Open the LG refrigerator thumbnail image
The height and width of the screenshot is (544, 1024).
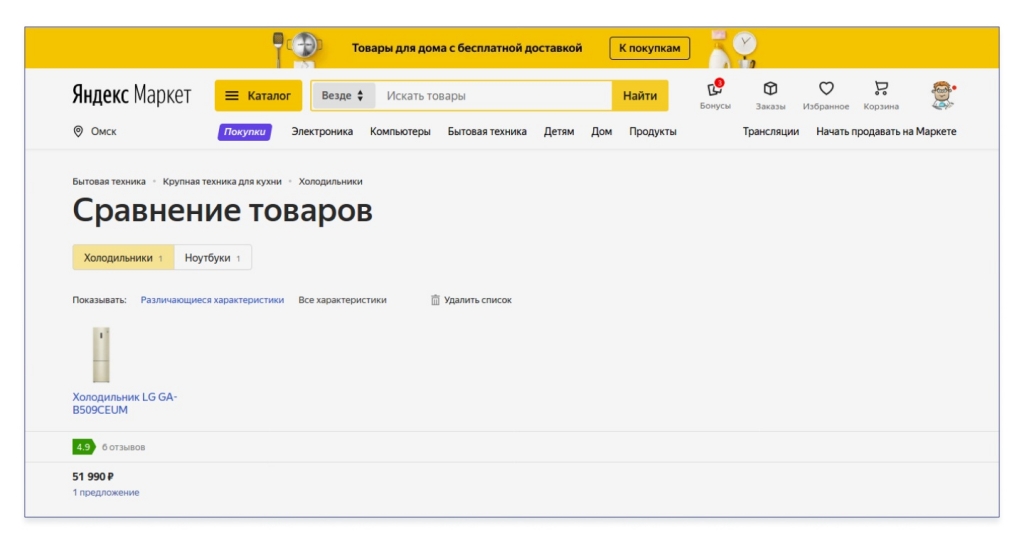(x=101, y=354)
